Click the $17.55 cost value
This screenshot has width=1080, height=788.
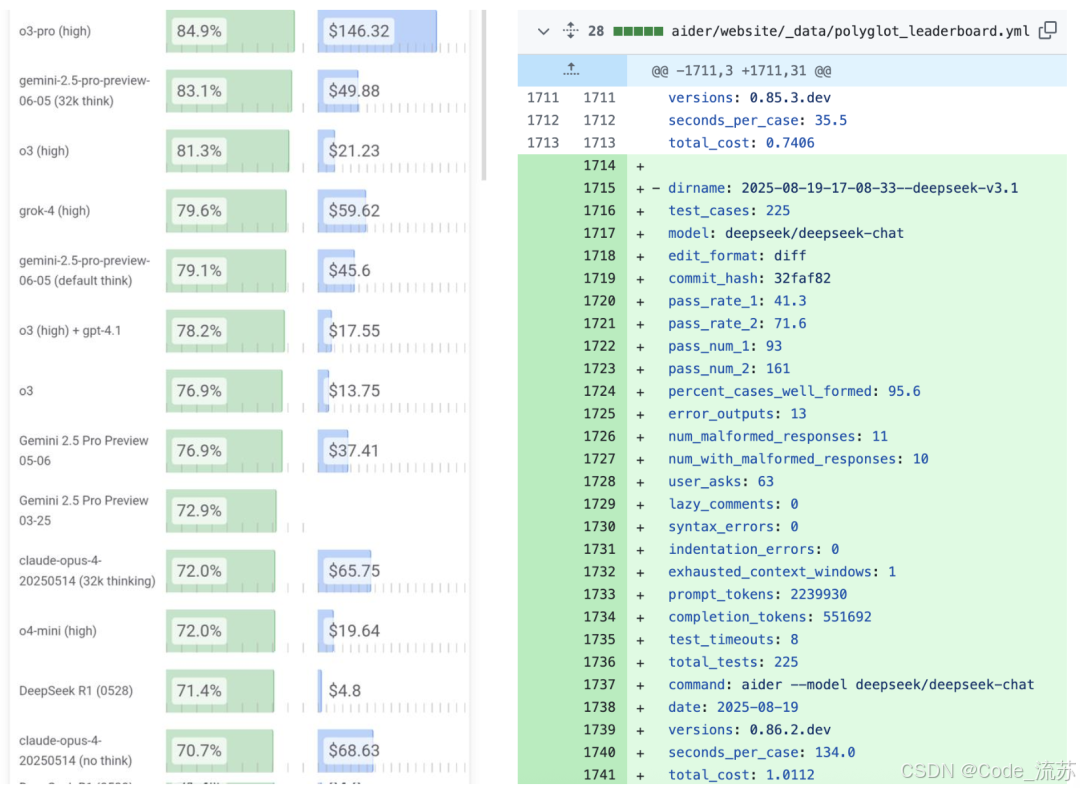click(353, 331)
